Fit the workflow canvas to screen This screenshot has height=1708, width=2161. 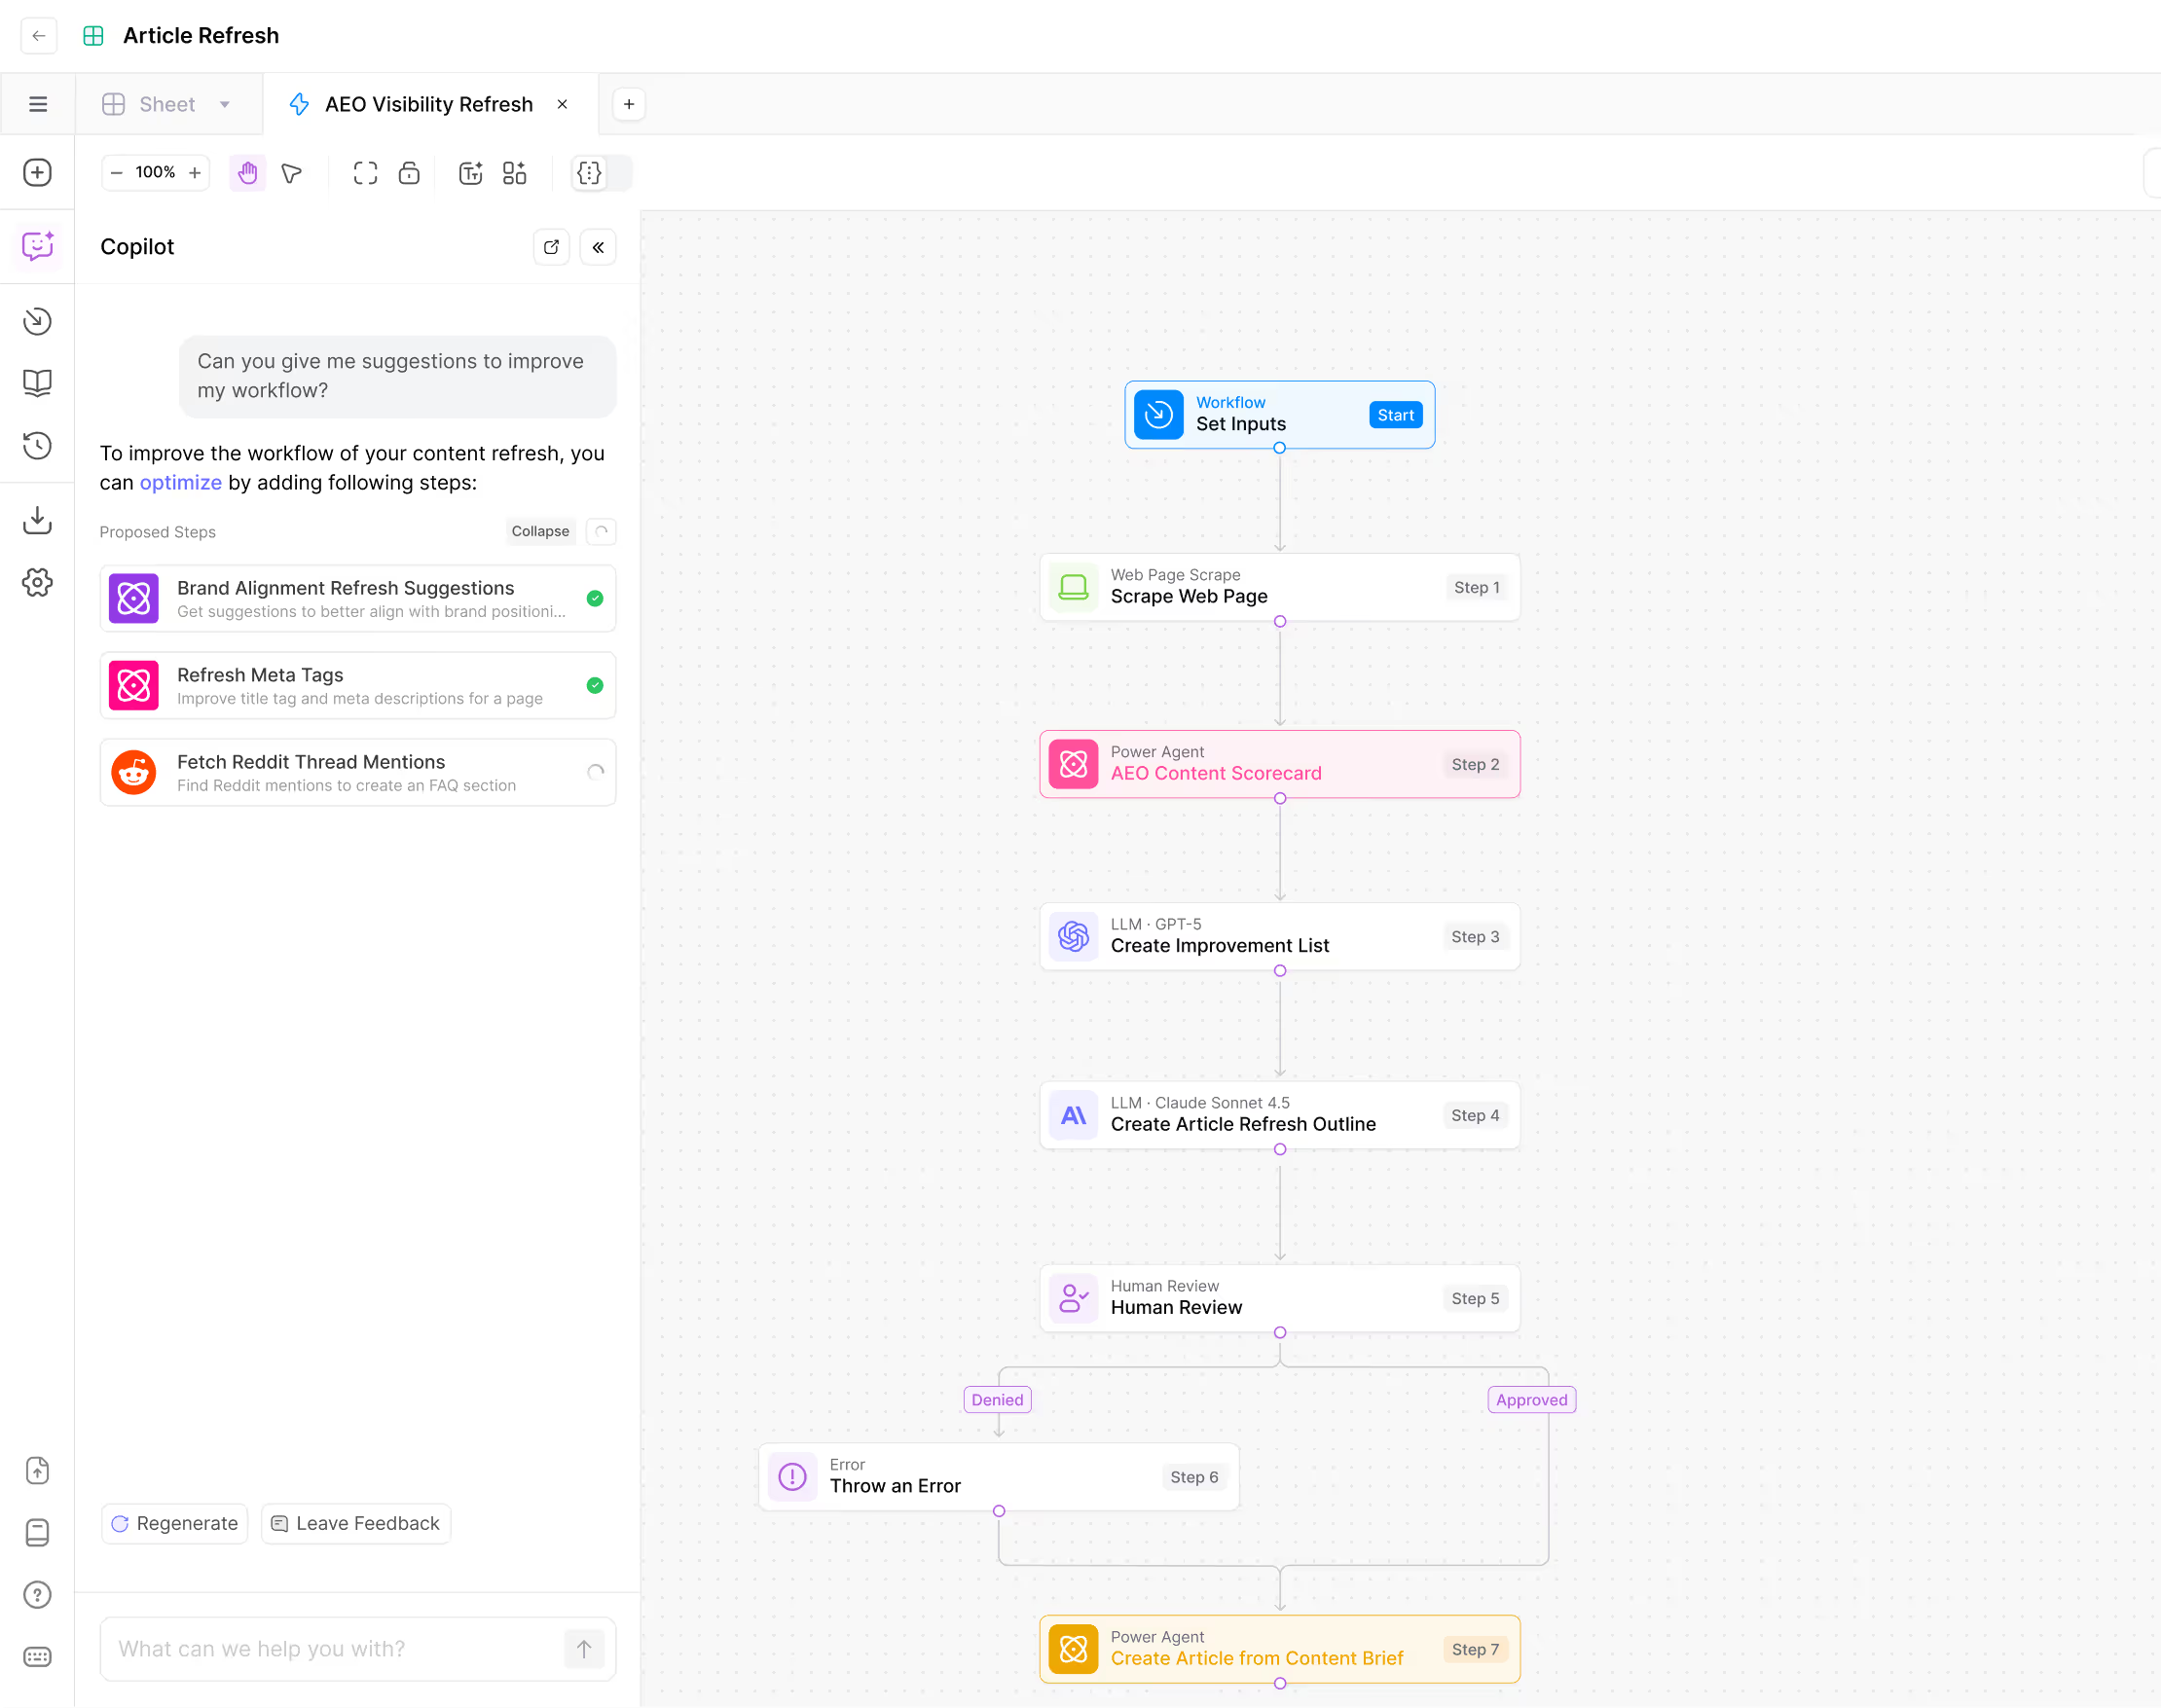(365, 172)
